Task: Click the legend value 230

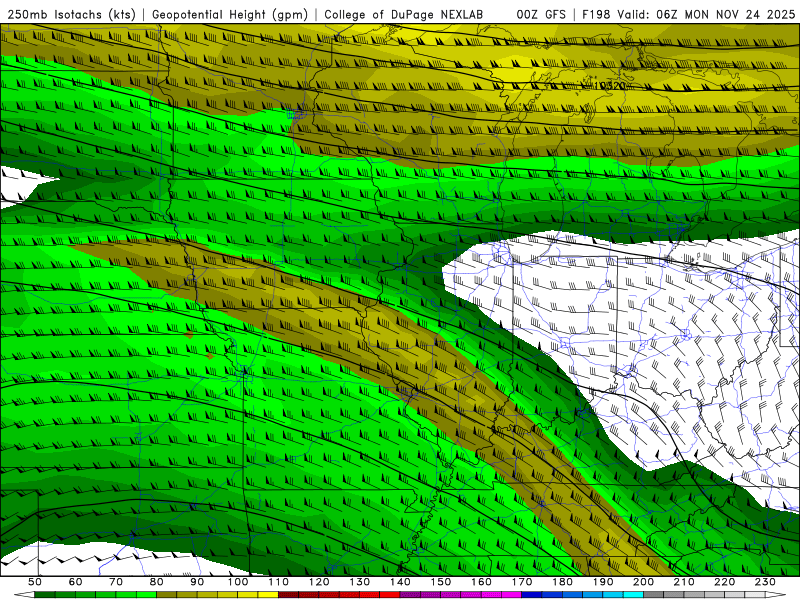Action: pyautogui.click(x=765, y=582)
